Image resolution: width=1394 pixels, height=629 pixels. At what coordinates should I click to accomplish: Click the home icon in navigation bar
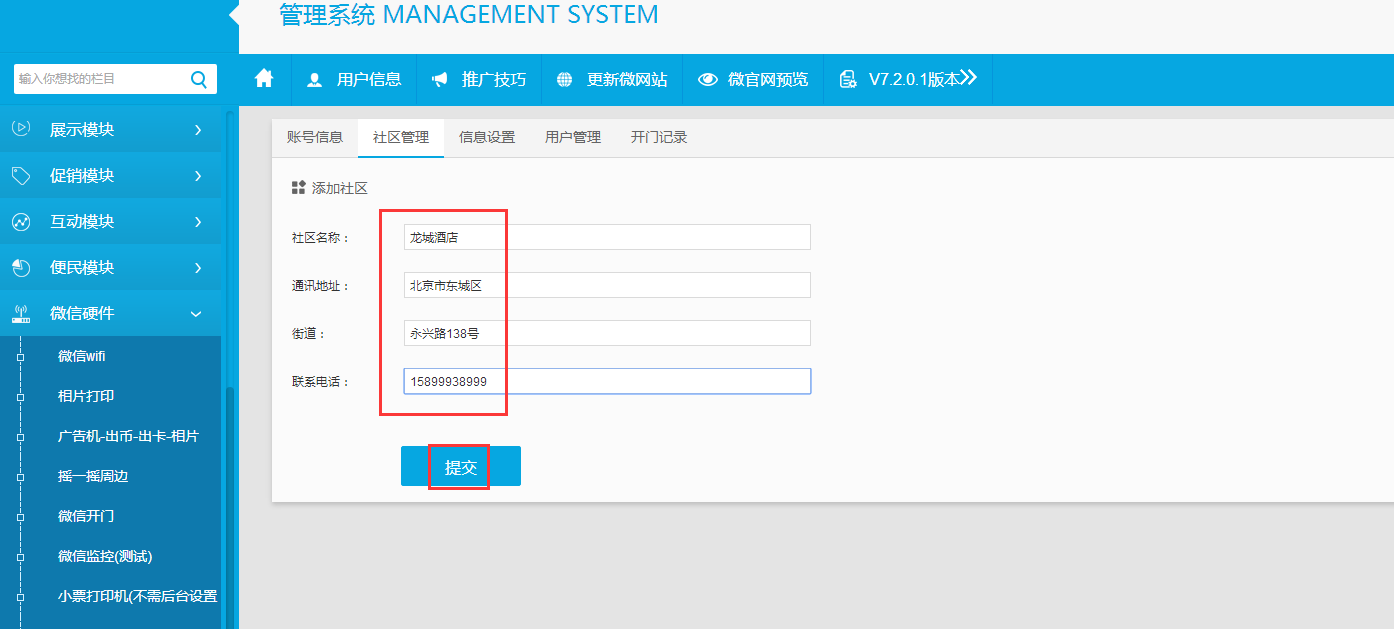coord(264,78)
